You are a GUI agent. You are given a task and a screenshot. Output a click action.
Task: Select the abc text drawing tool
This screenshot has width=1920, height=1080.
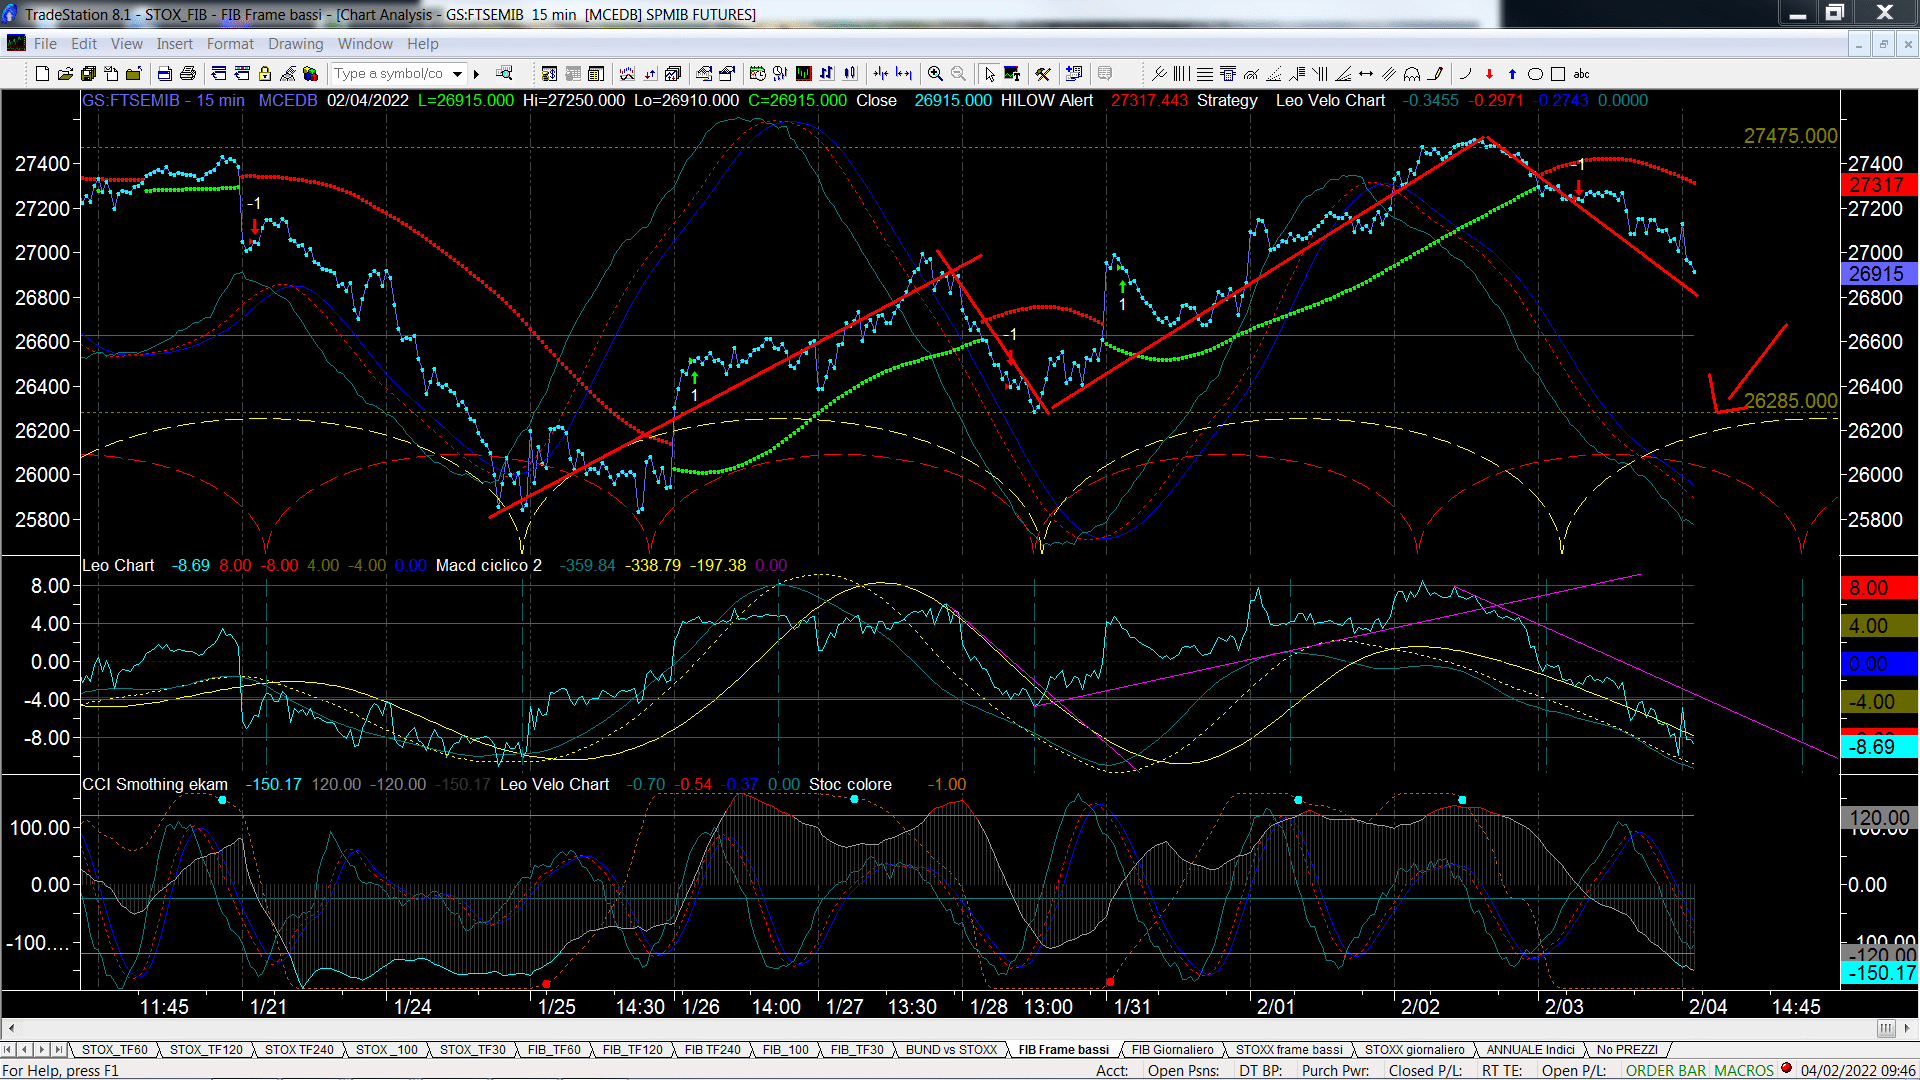coord(1582,74)
